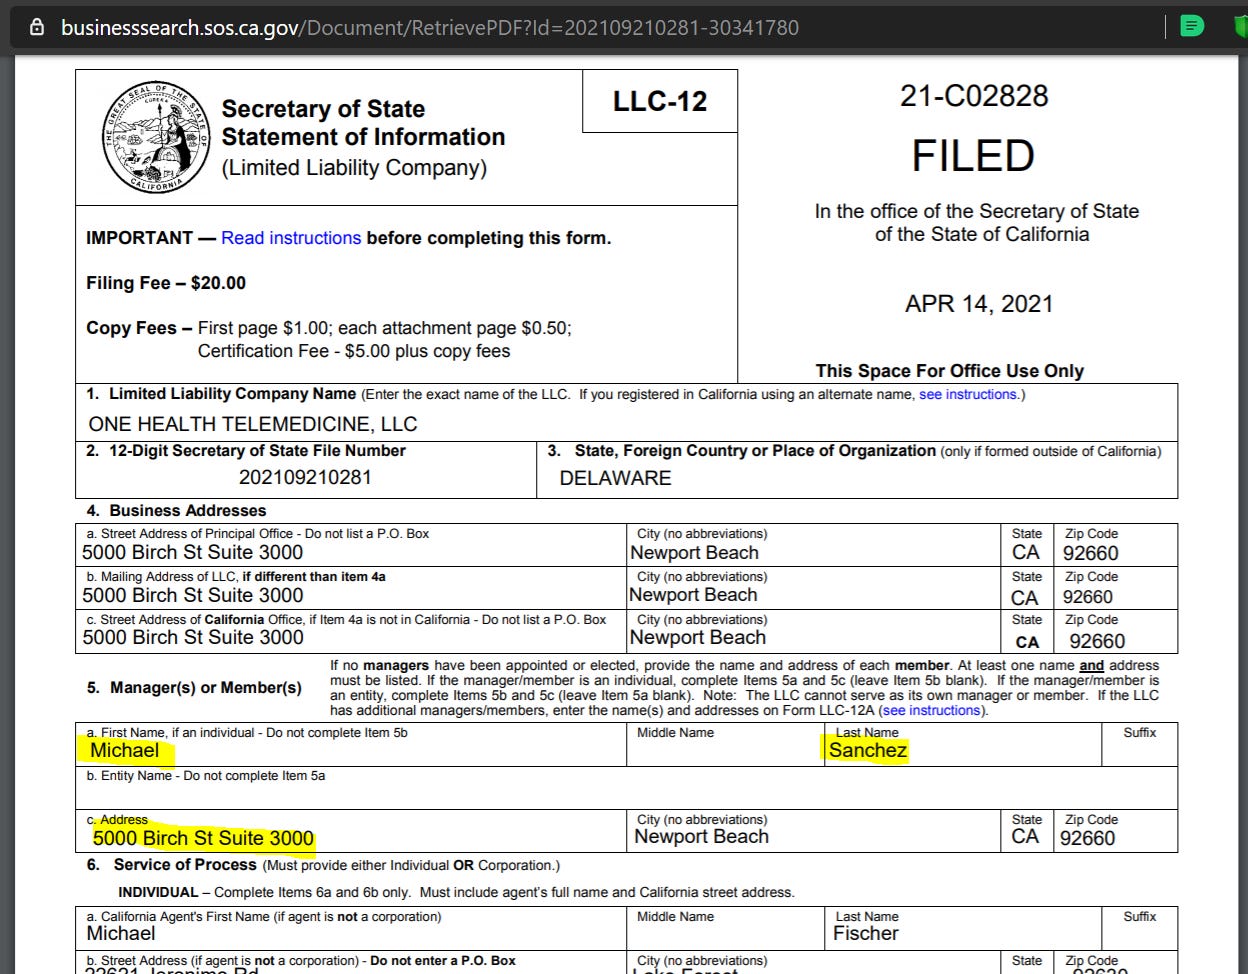Screen dimensions: 1248x974
Task: Click the highlighted manager address "5000 Birch St Suite 3000"
Action: (204, 838)
